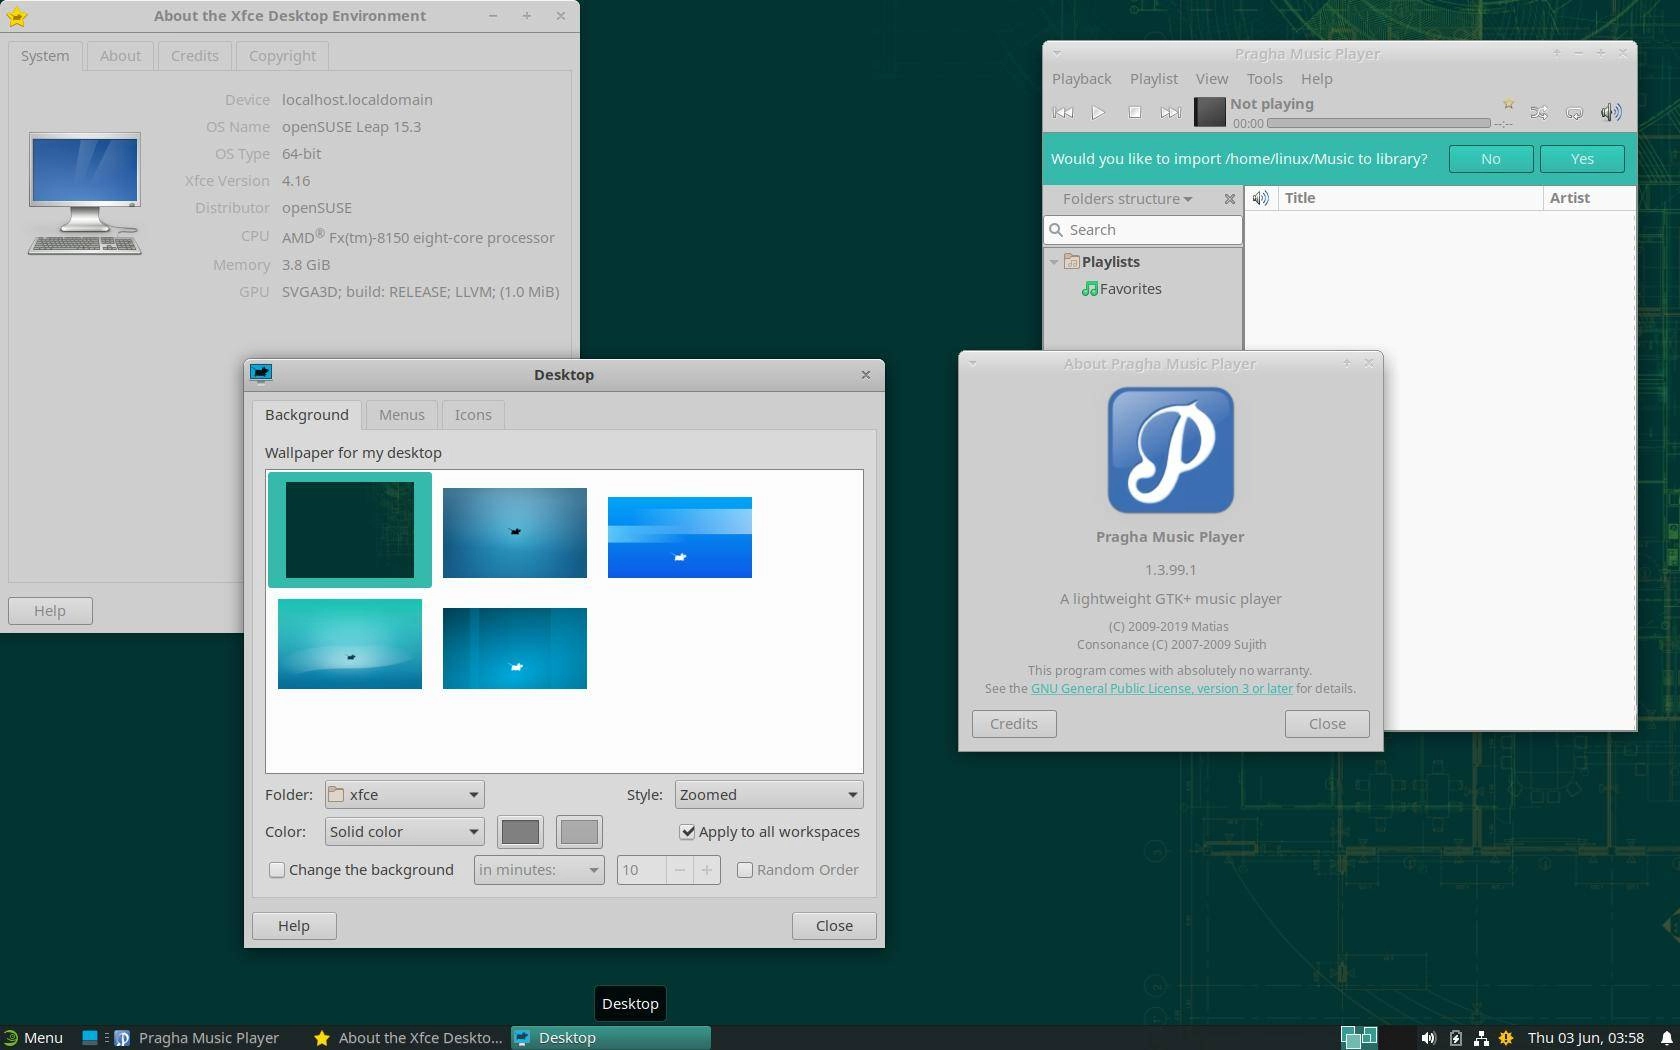Click the first dark gray color swatch

point(520,832)
